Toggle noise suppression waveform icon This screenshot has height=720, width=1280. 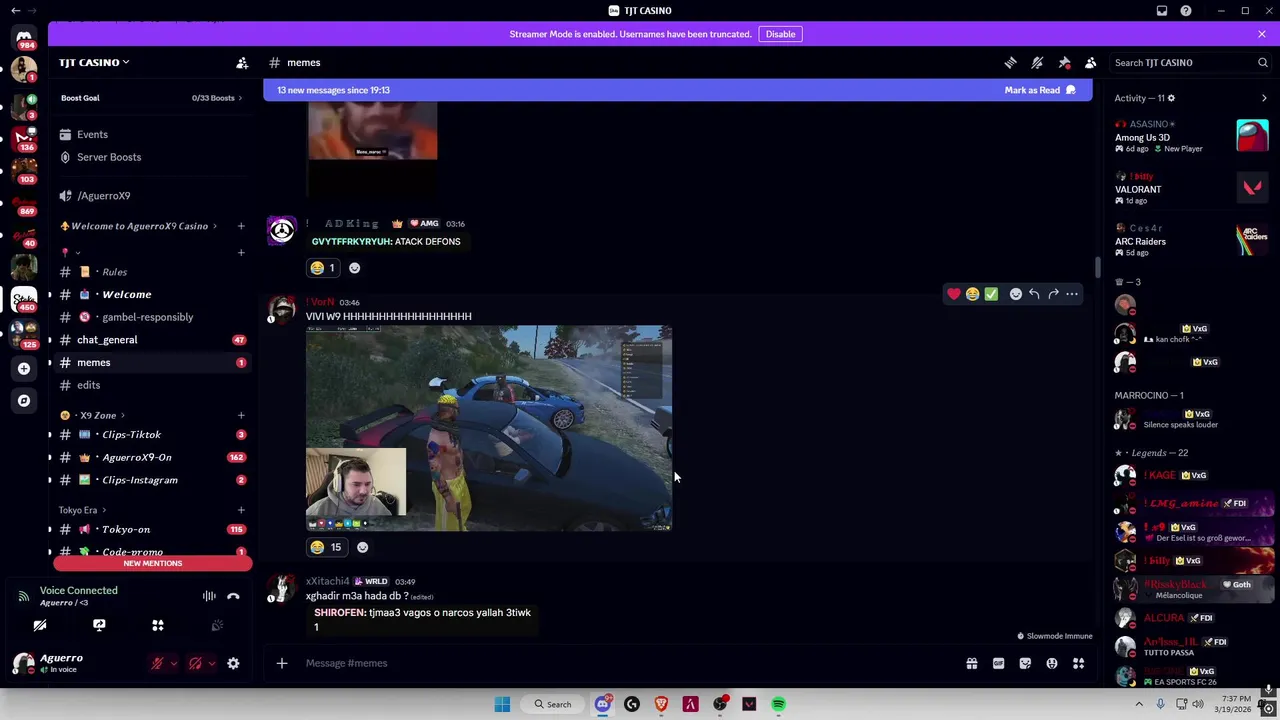209,596
